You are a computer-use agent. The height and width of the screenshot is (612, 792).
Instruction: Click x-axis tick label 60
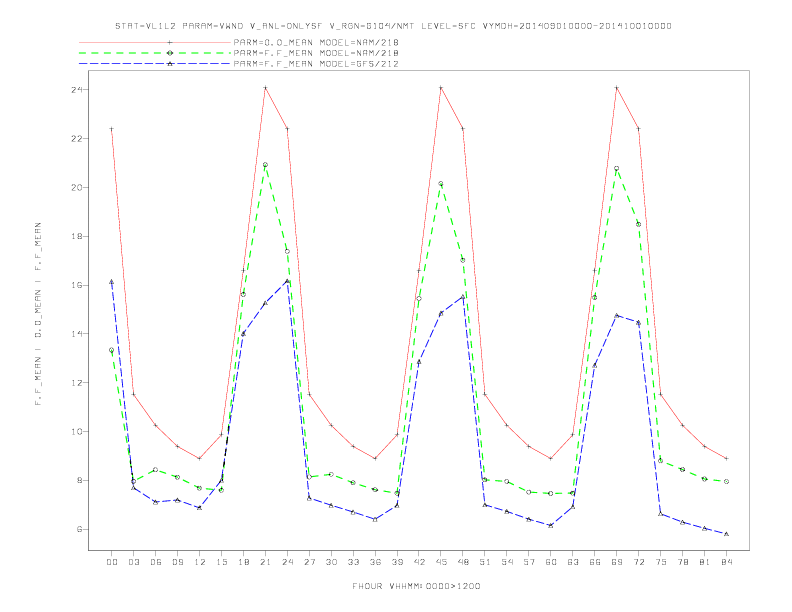click(x=551, y=562)
